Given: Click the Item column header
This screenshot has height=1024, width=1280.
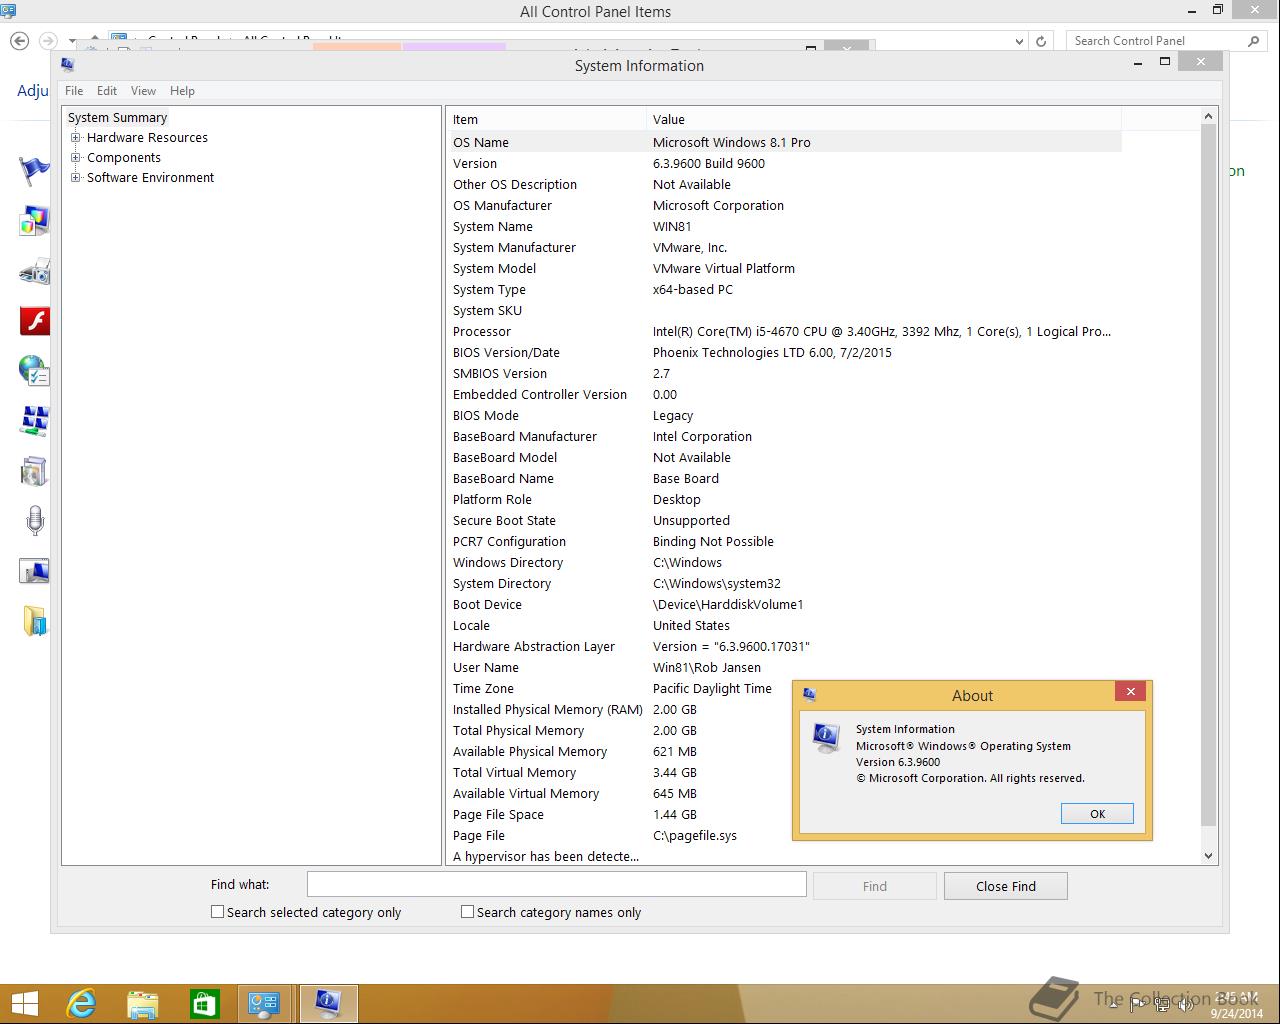Looking at the screenshot, I should point(546,119).
